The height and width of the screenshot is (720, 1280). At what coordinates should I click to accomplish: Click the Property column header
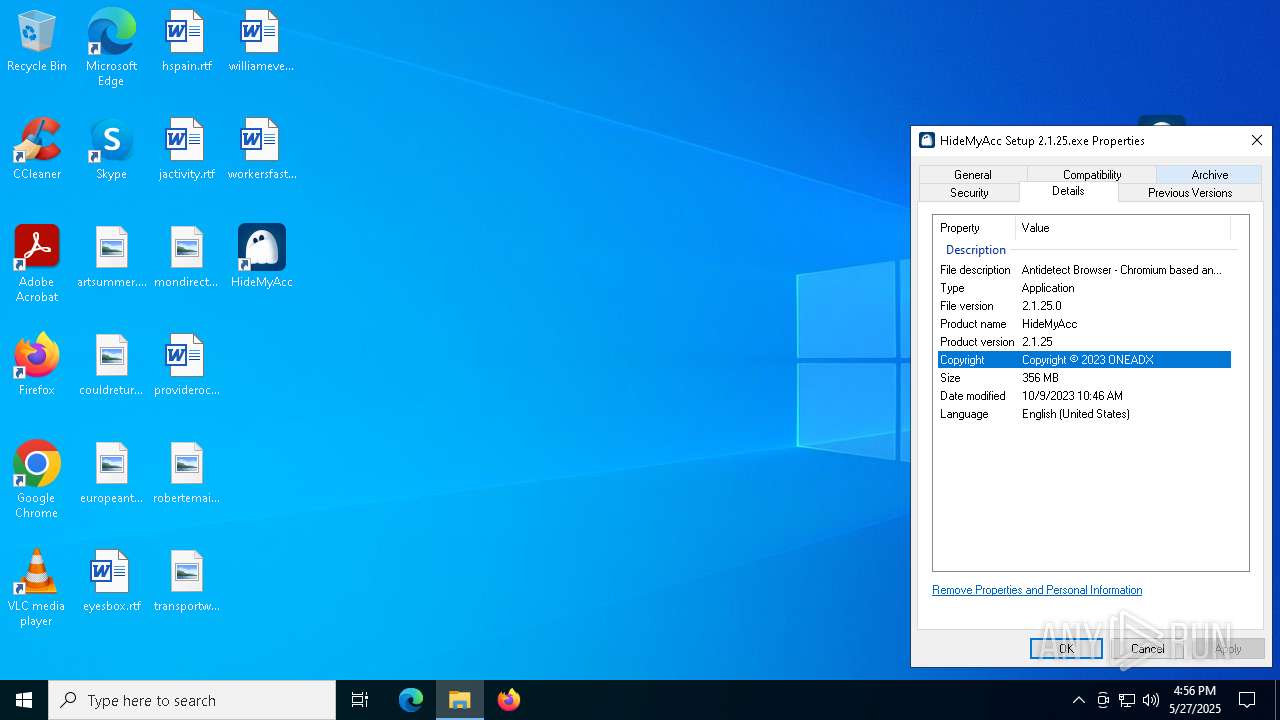(x=975, y=228)
